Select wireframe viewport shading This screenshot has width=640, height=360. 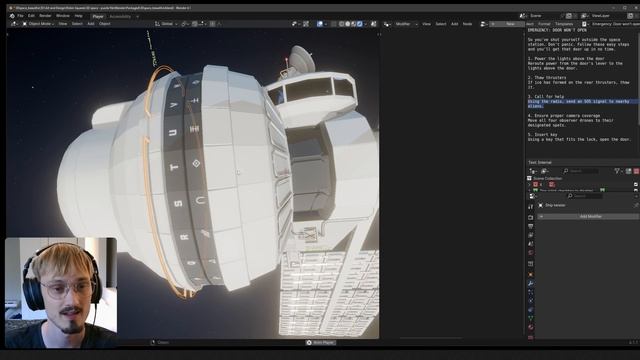(342, 24)
